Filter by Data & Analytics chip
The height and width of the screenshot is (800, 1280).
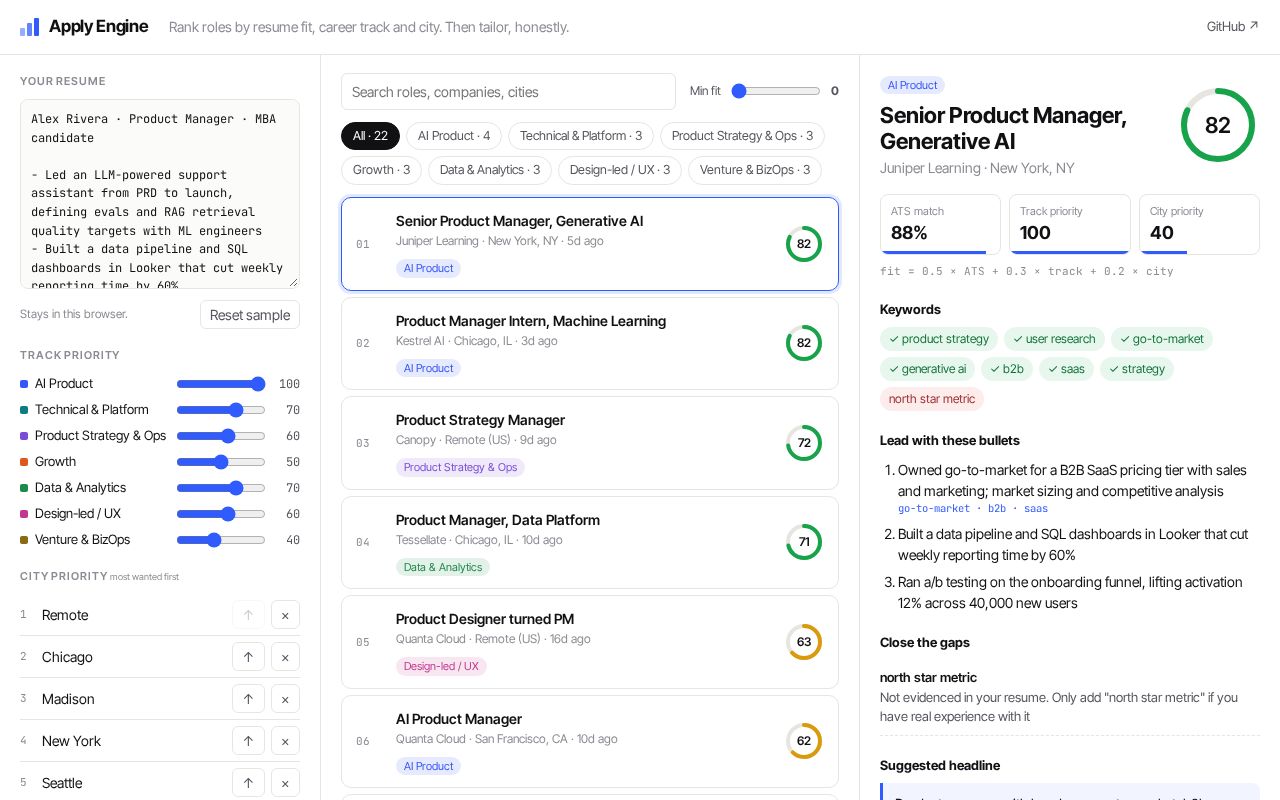[x=490, y=170]
